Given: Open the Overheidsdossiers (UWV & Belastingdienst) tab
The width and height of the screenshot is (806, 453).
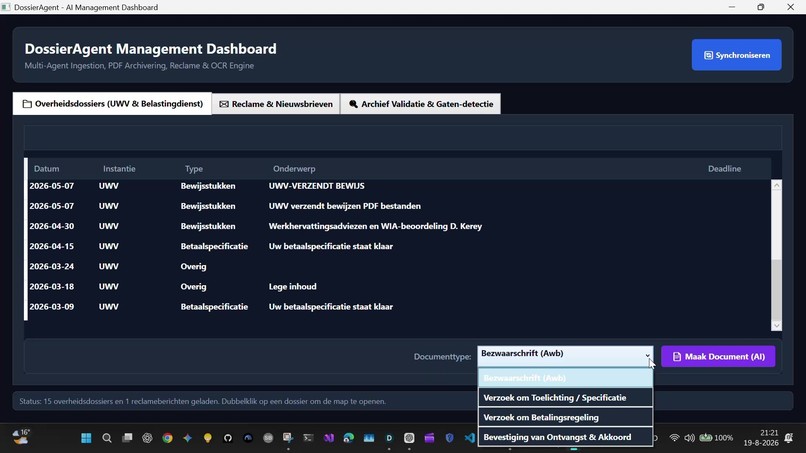Looking at the screenshot, I should tap(112, 104).
